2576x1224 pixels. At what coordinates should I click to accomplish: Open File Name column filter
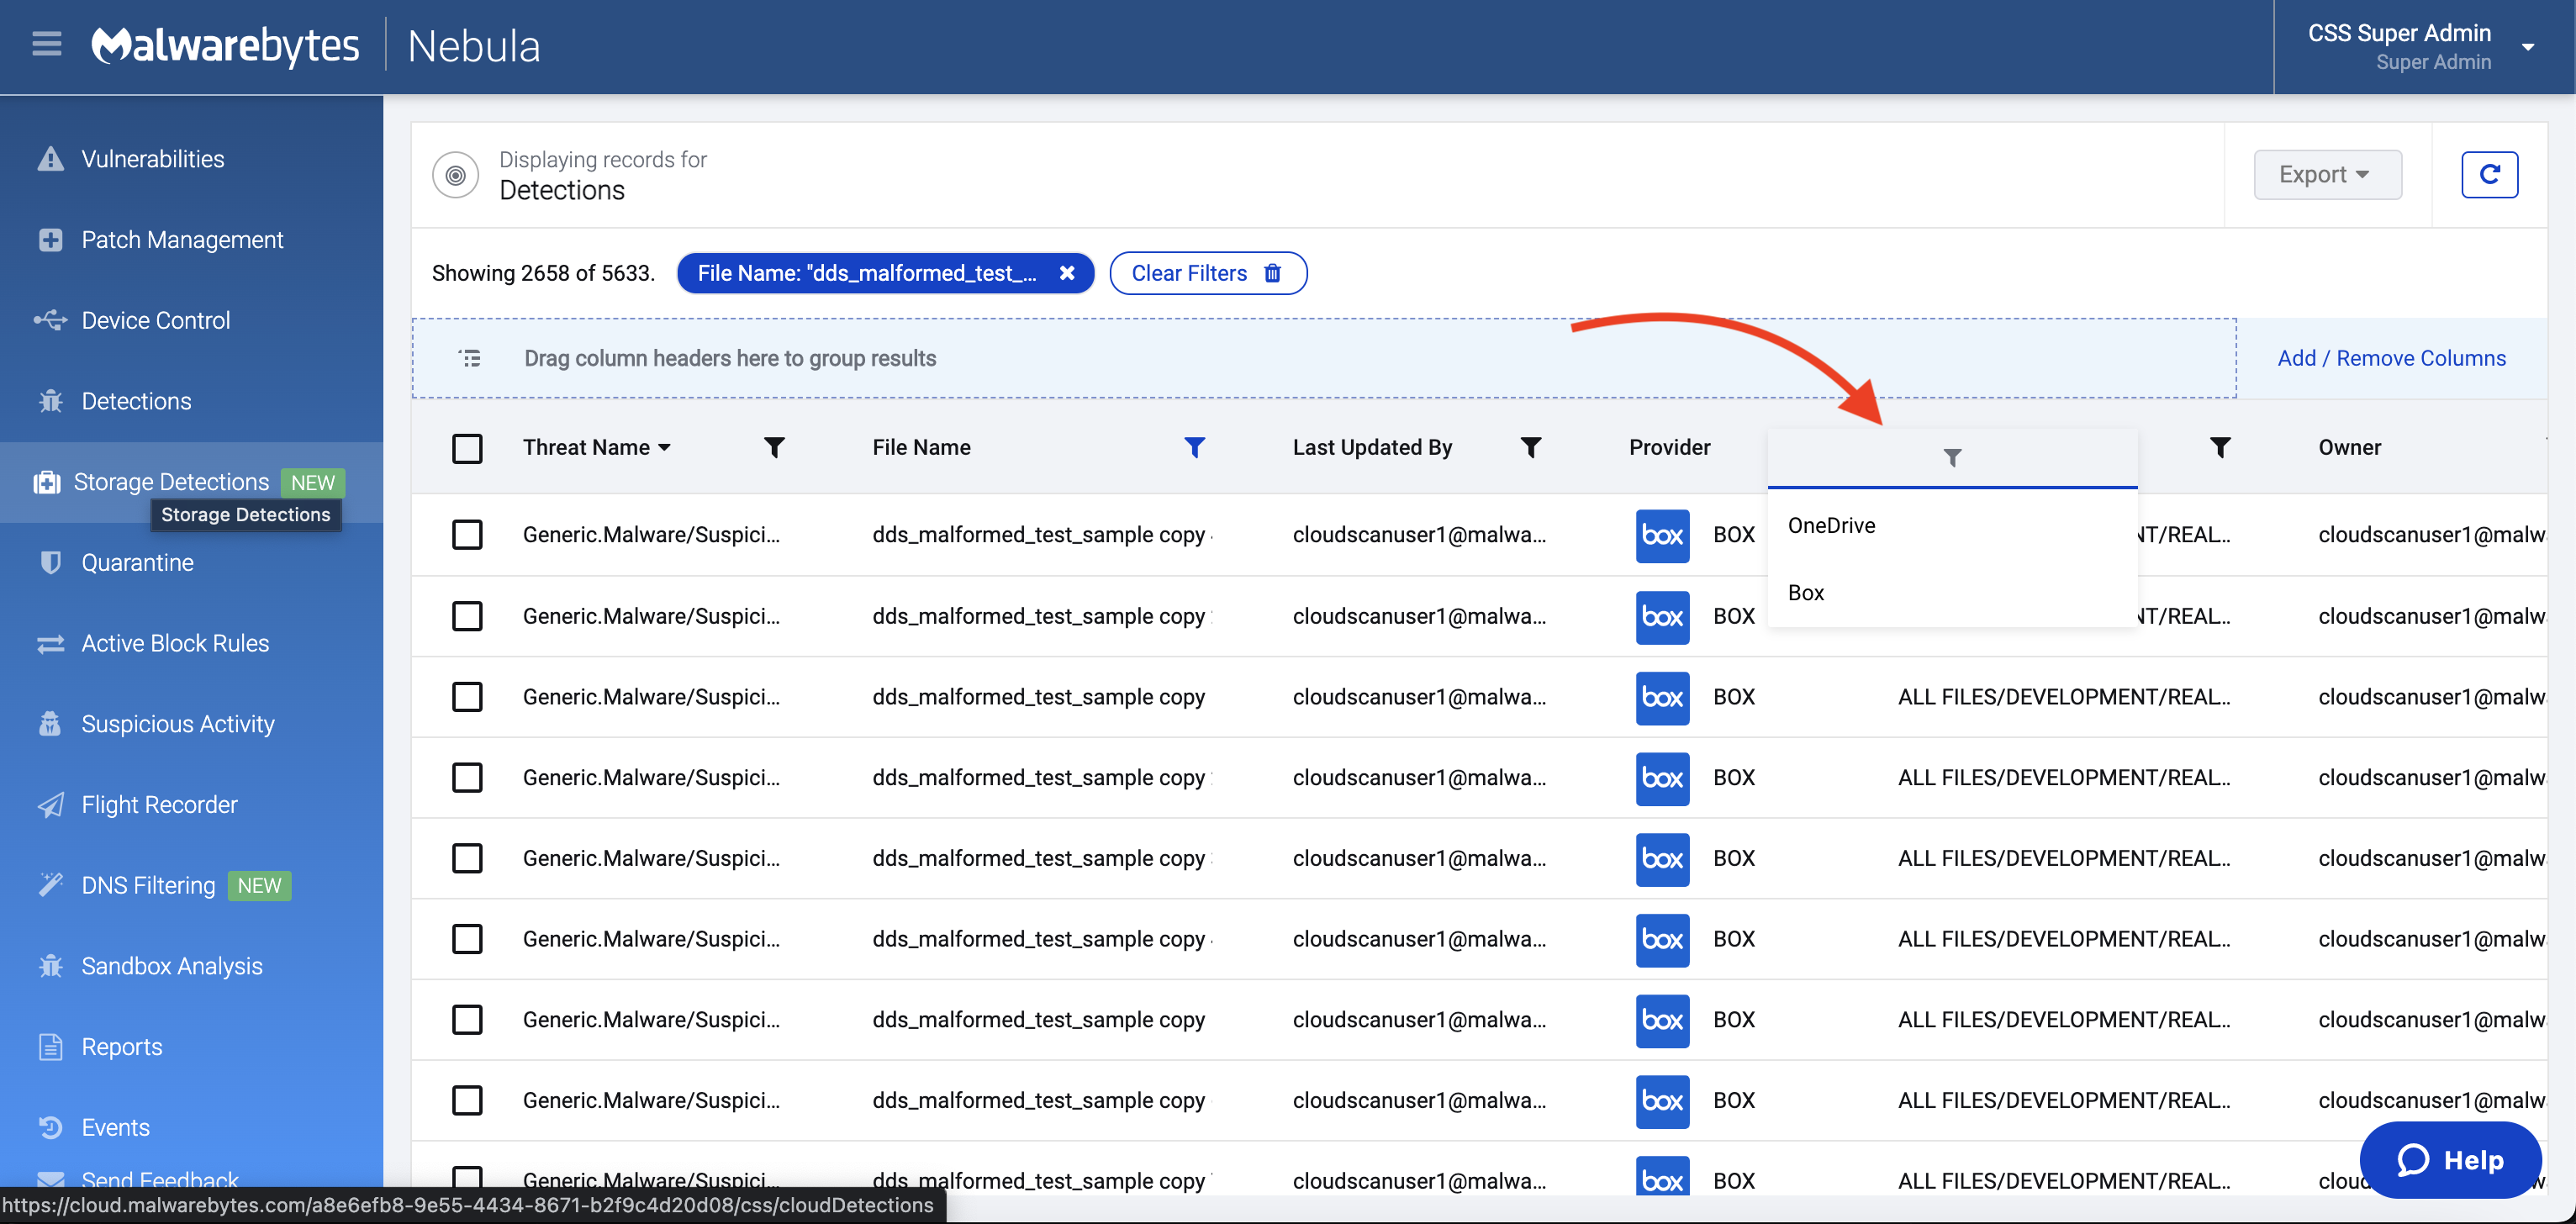click(1194, 447)
